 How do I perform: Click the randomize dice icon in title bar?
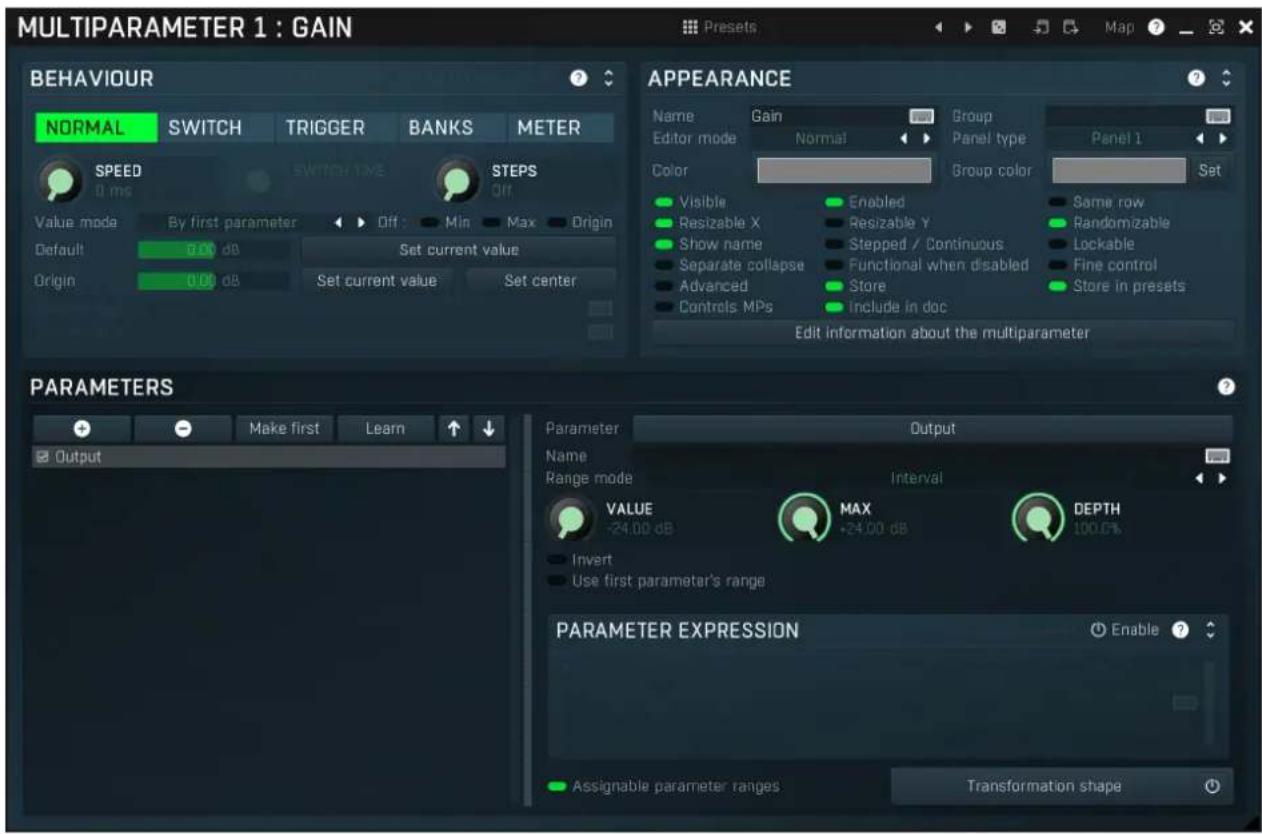998,27
